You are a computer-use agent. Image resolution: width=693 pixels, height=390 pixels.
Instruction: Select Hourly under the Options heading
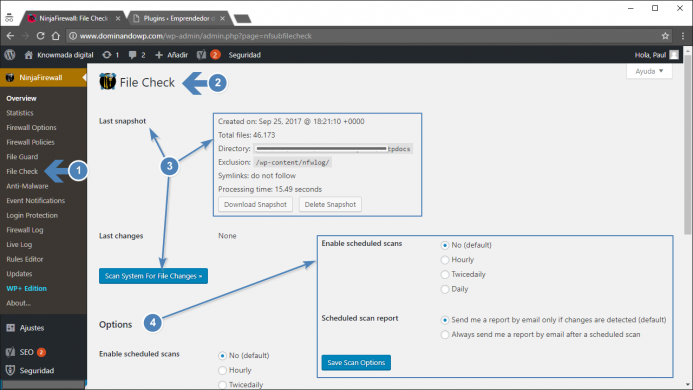point(222,370)
